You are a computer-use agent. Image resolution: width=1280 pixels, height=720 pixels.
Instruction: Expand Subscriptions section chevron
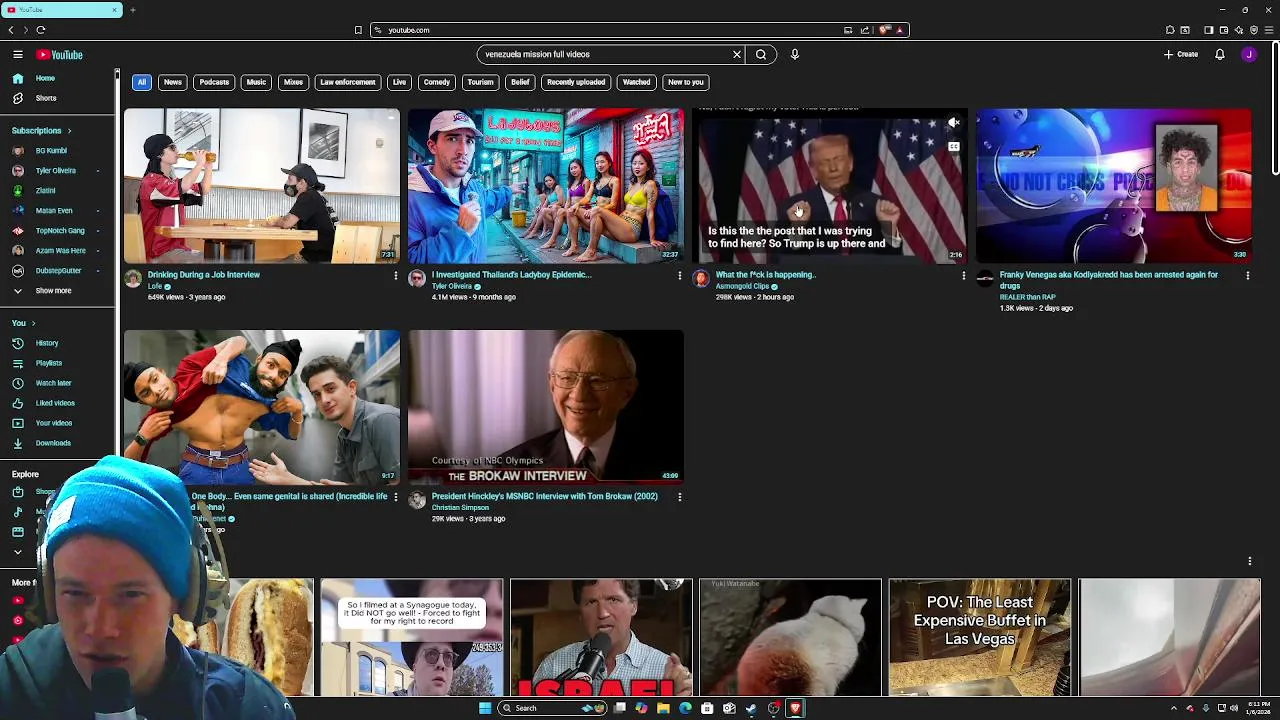[69, 131]
